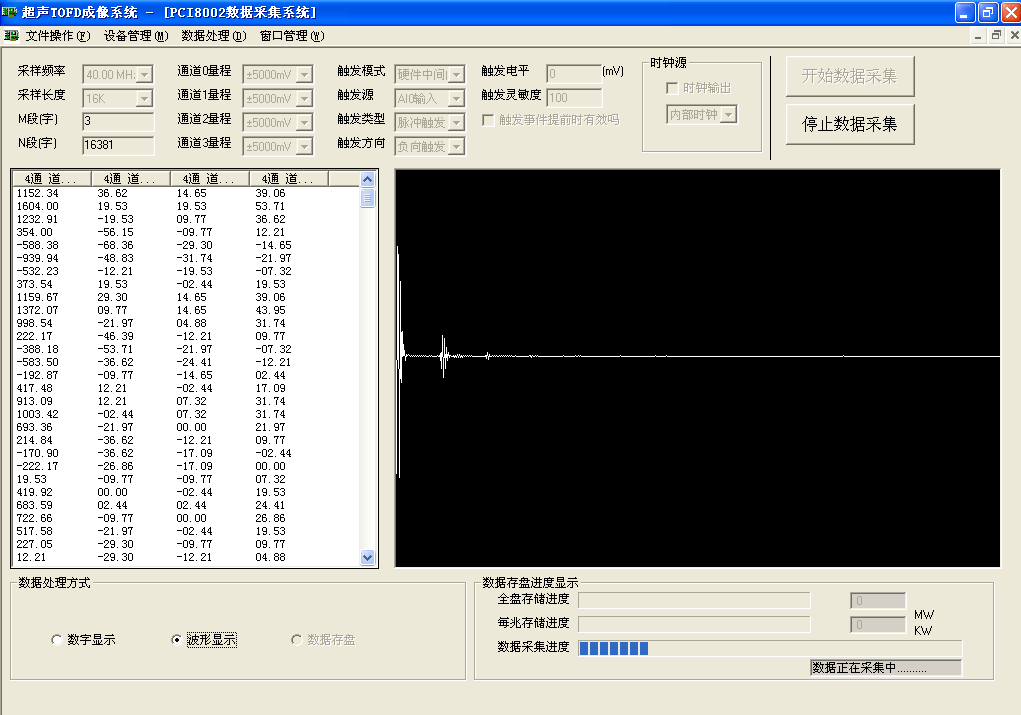The width and height of the screenshot is (1021, 715).
Task: Select list row value 1372.07
Action: tap(38, 311)
